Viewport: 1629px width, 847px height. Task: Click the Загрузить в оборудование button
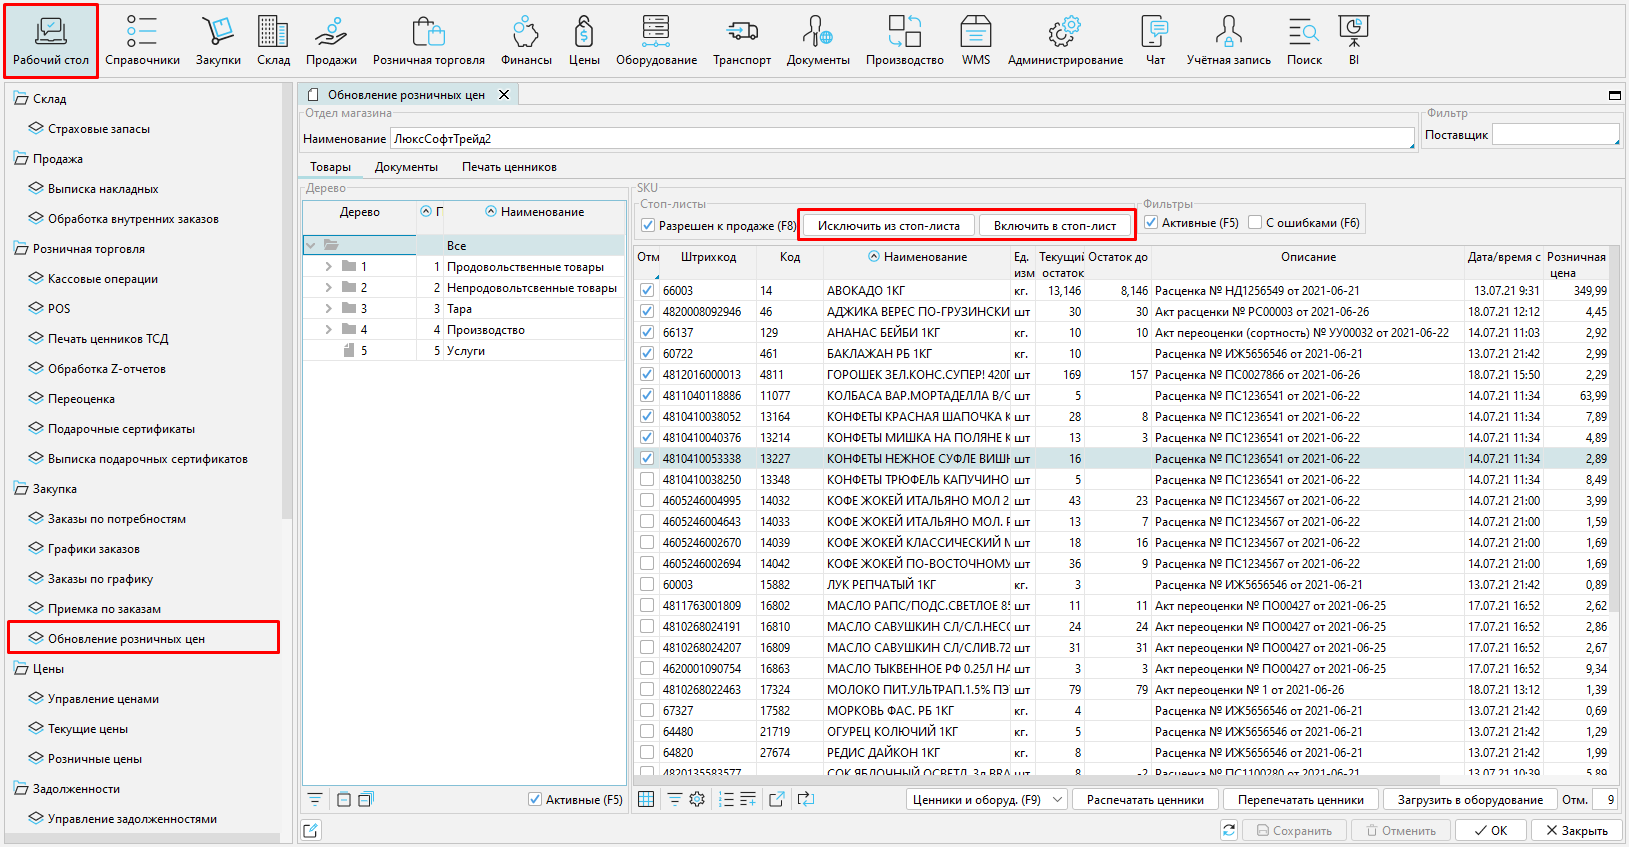(1469, 800)
